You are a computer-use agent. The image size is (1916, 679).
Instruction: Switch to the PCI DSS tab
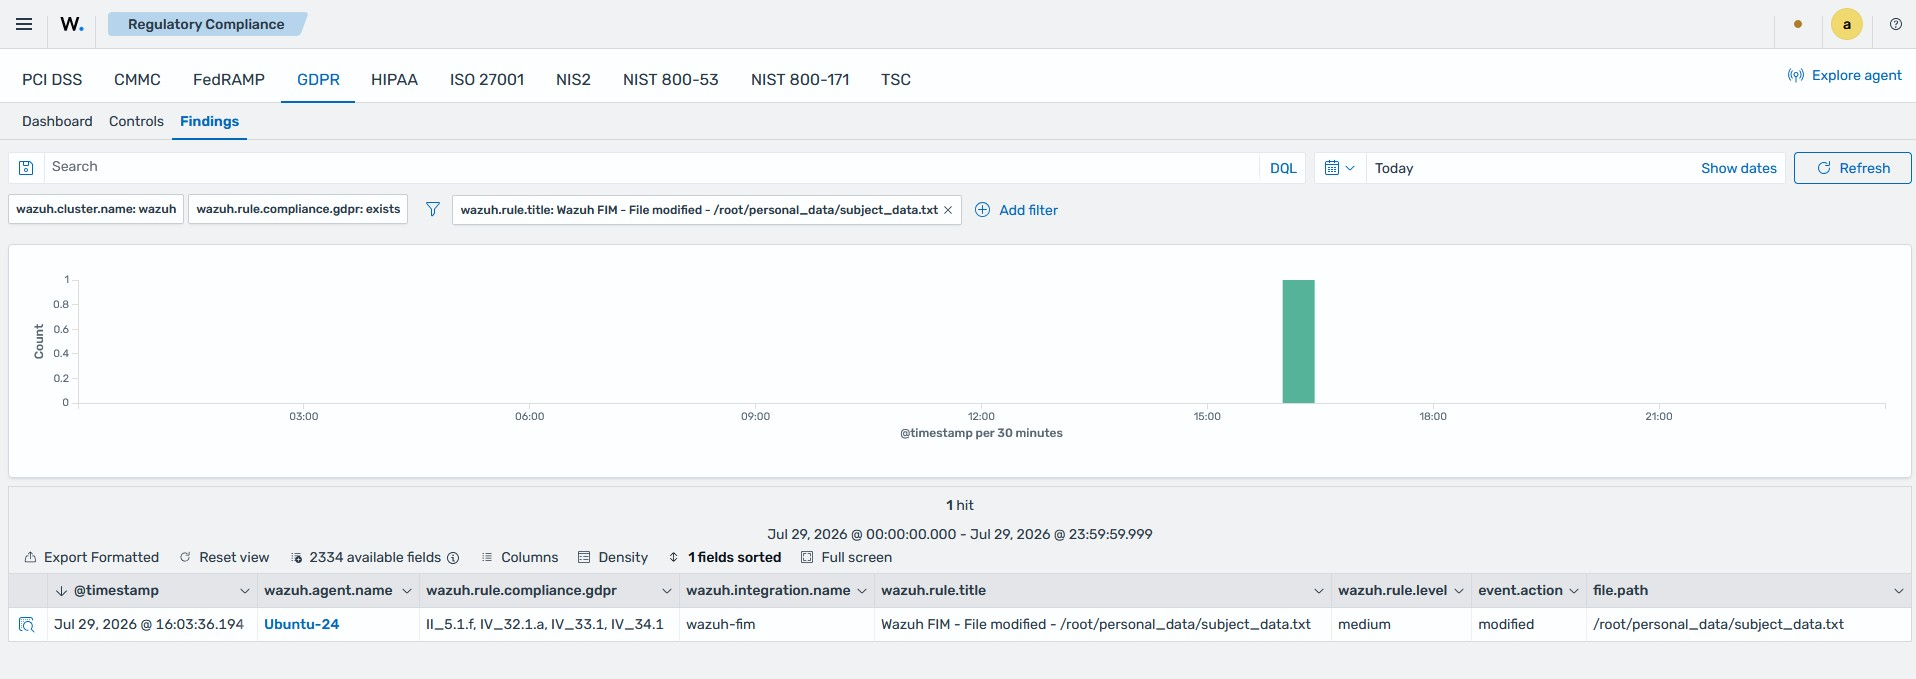pos(52,79)
